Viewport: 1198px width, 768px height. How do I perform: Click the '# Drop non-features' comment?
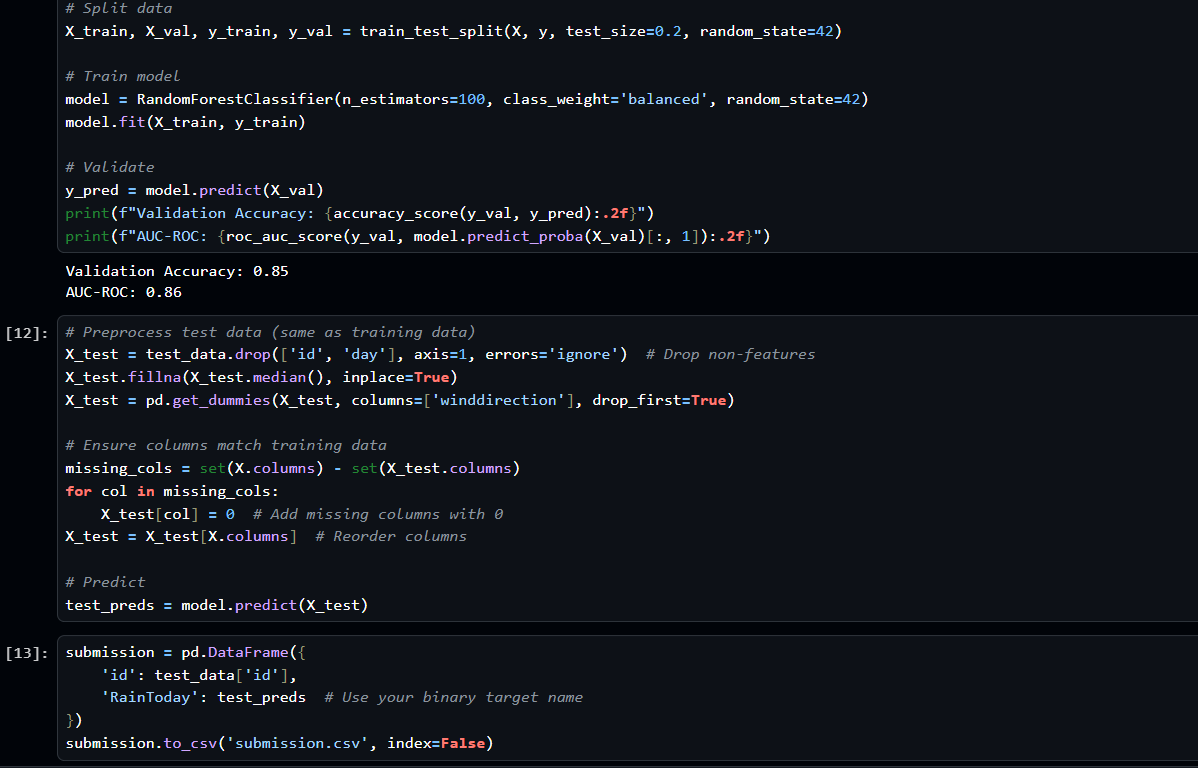730,355
